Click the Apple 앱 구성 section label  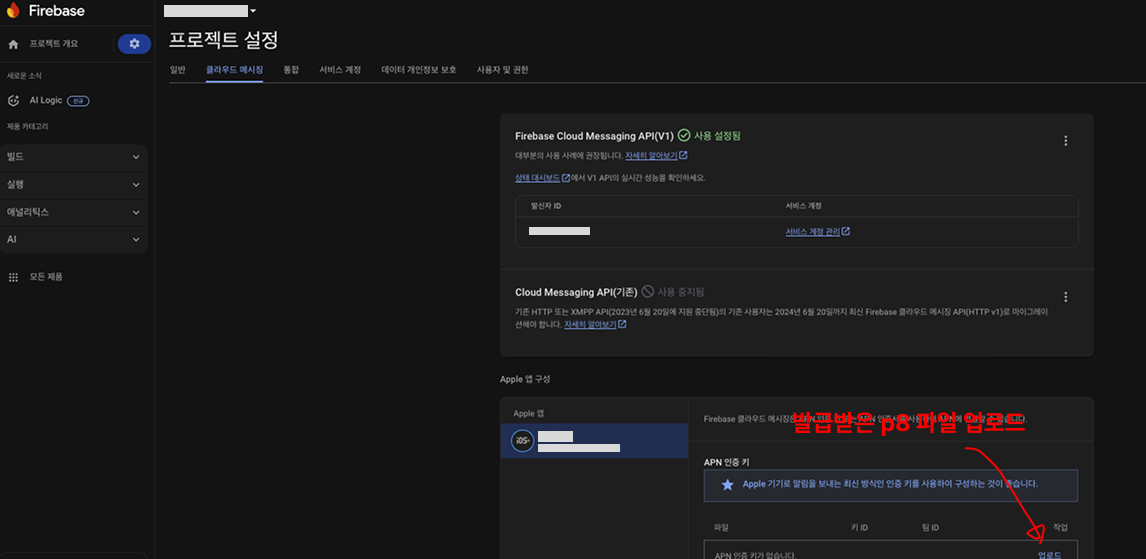(525, 379)
